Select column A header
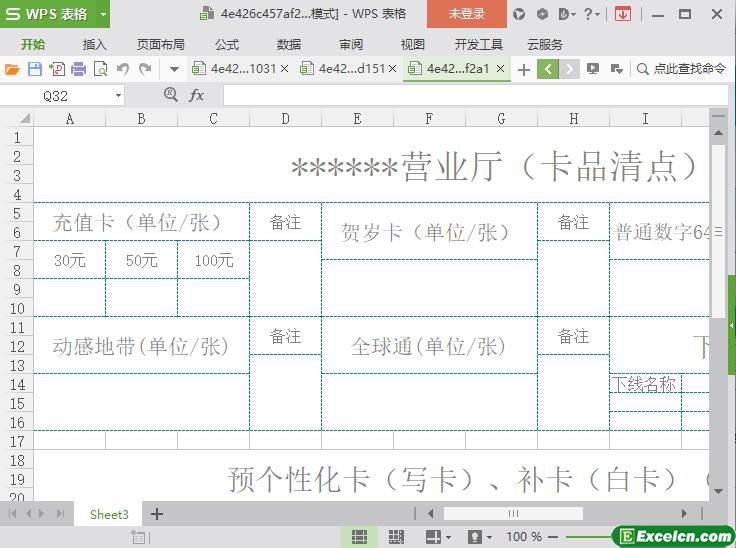736x548 pixels. click(x=69, y=119)
